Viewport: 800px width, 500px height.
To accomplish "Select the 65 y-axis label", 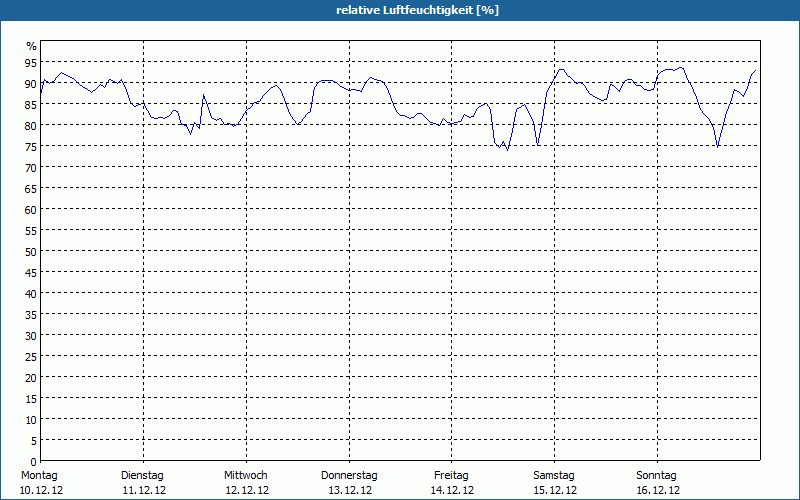I will tap(31, 189).
